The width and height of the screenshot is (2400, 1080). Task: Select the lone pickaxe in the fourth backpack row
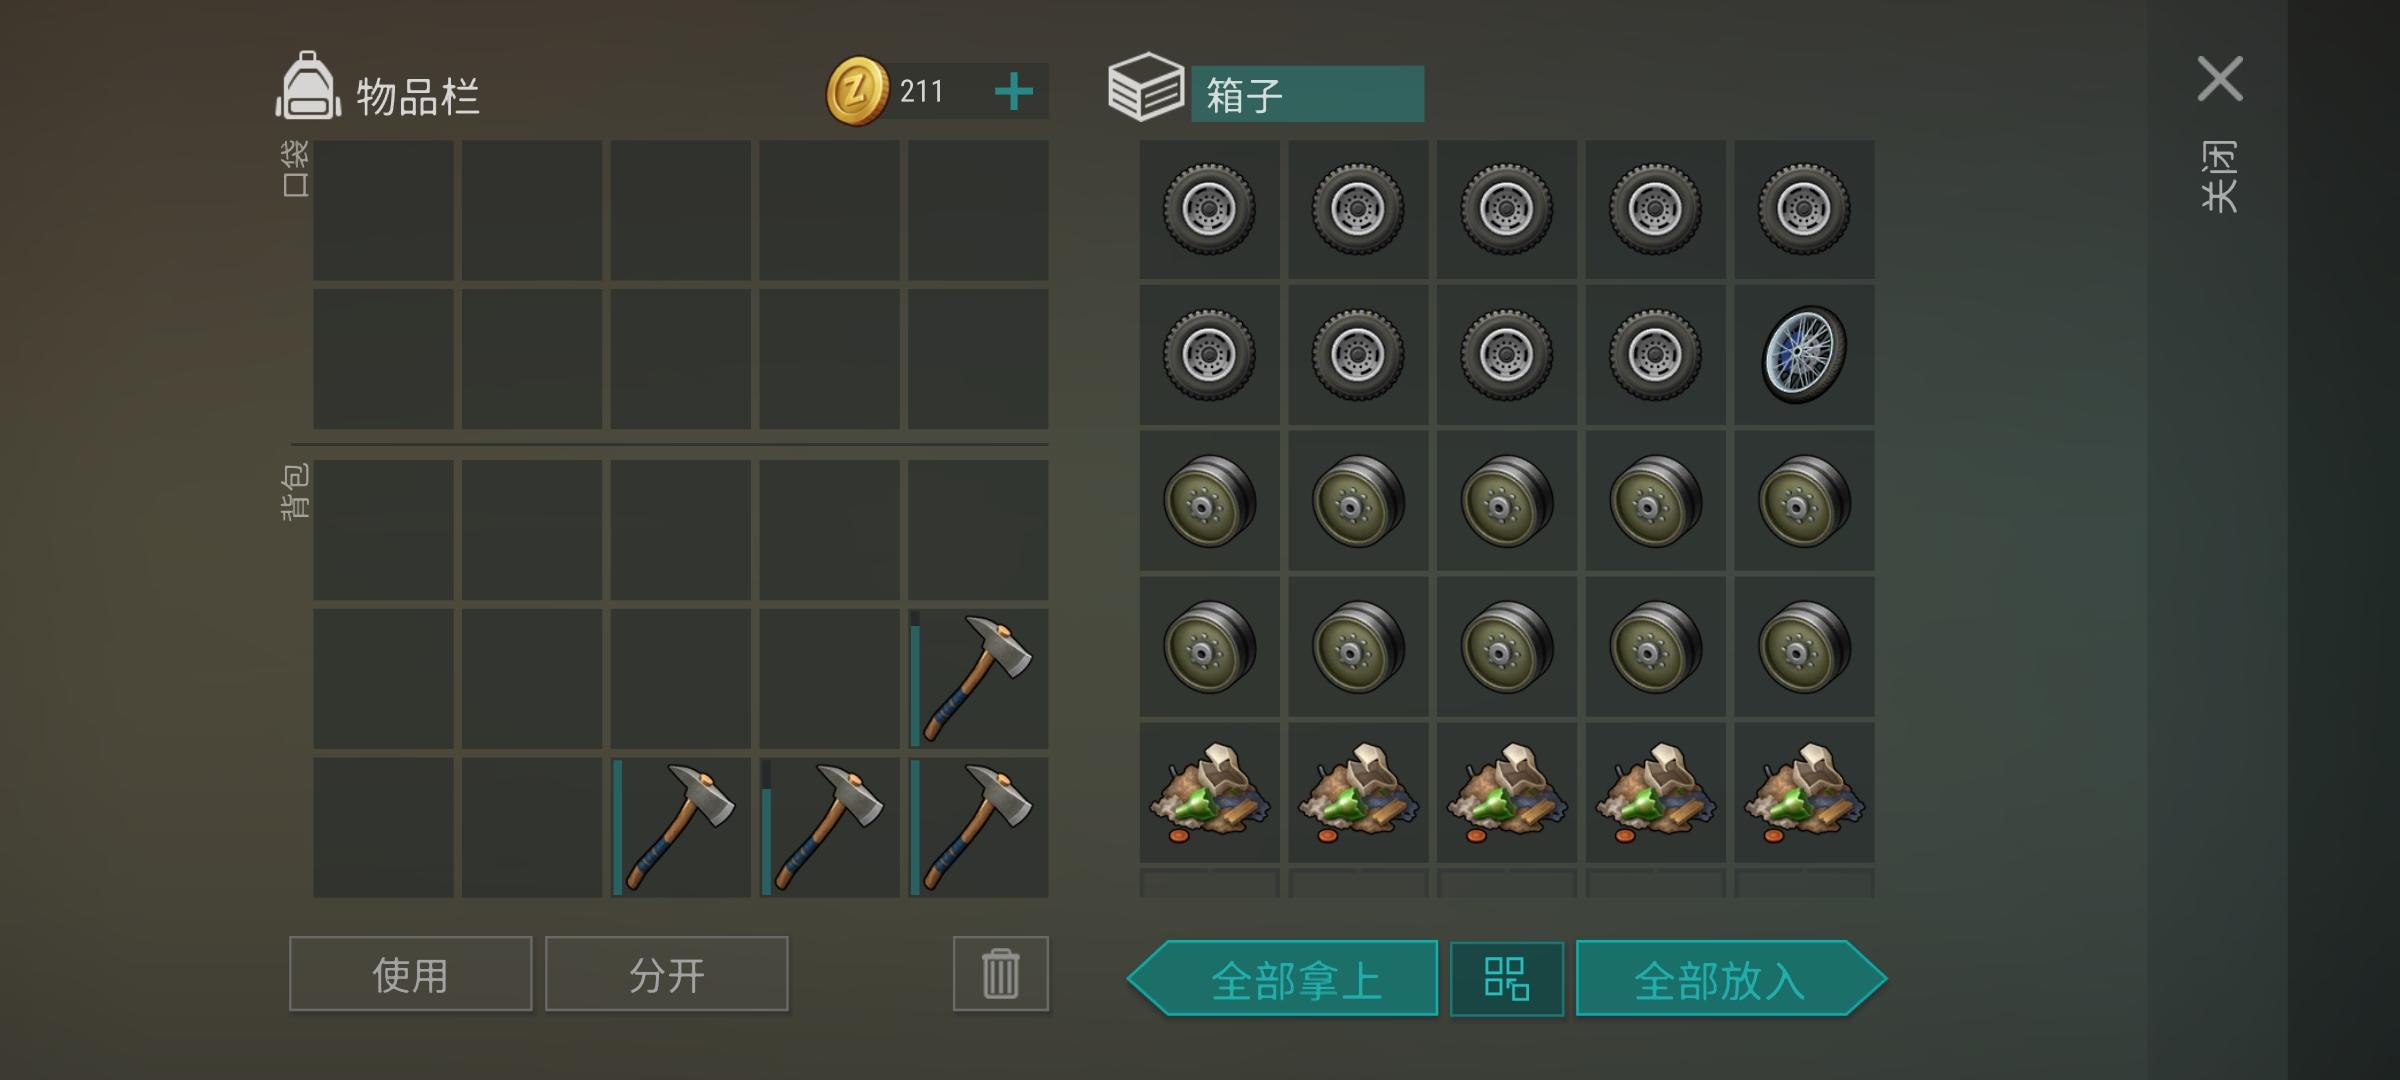click(978, 679)
